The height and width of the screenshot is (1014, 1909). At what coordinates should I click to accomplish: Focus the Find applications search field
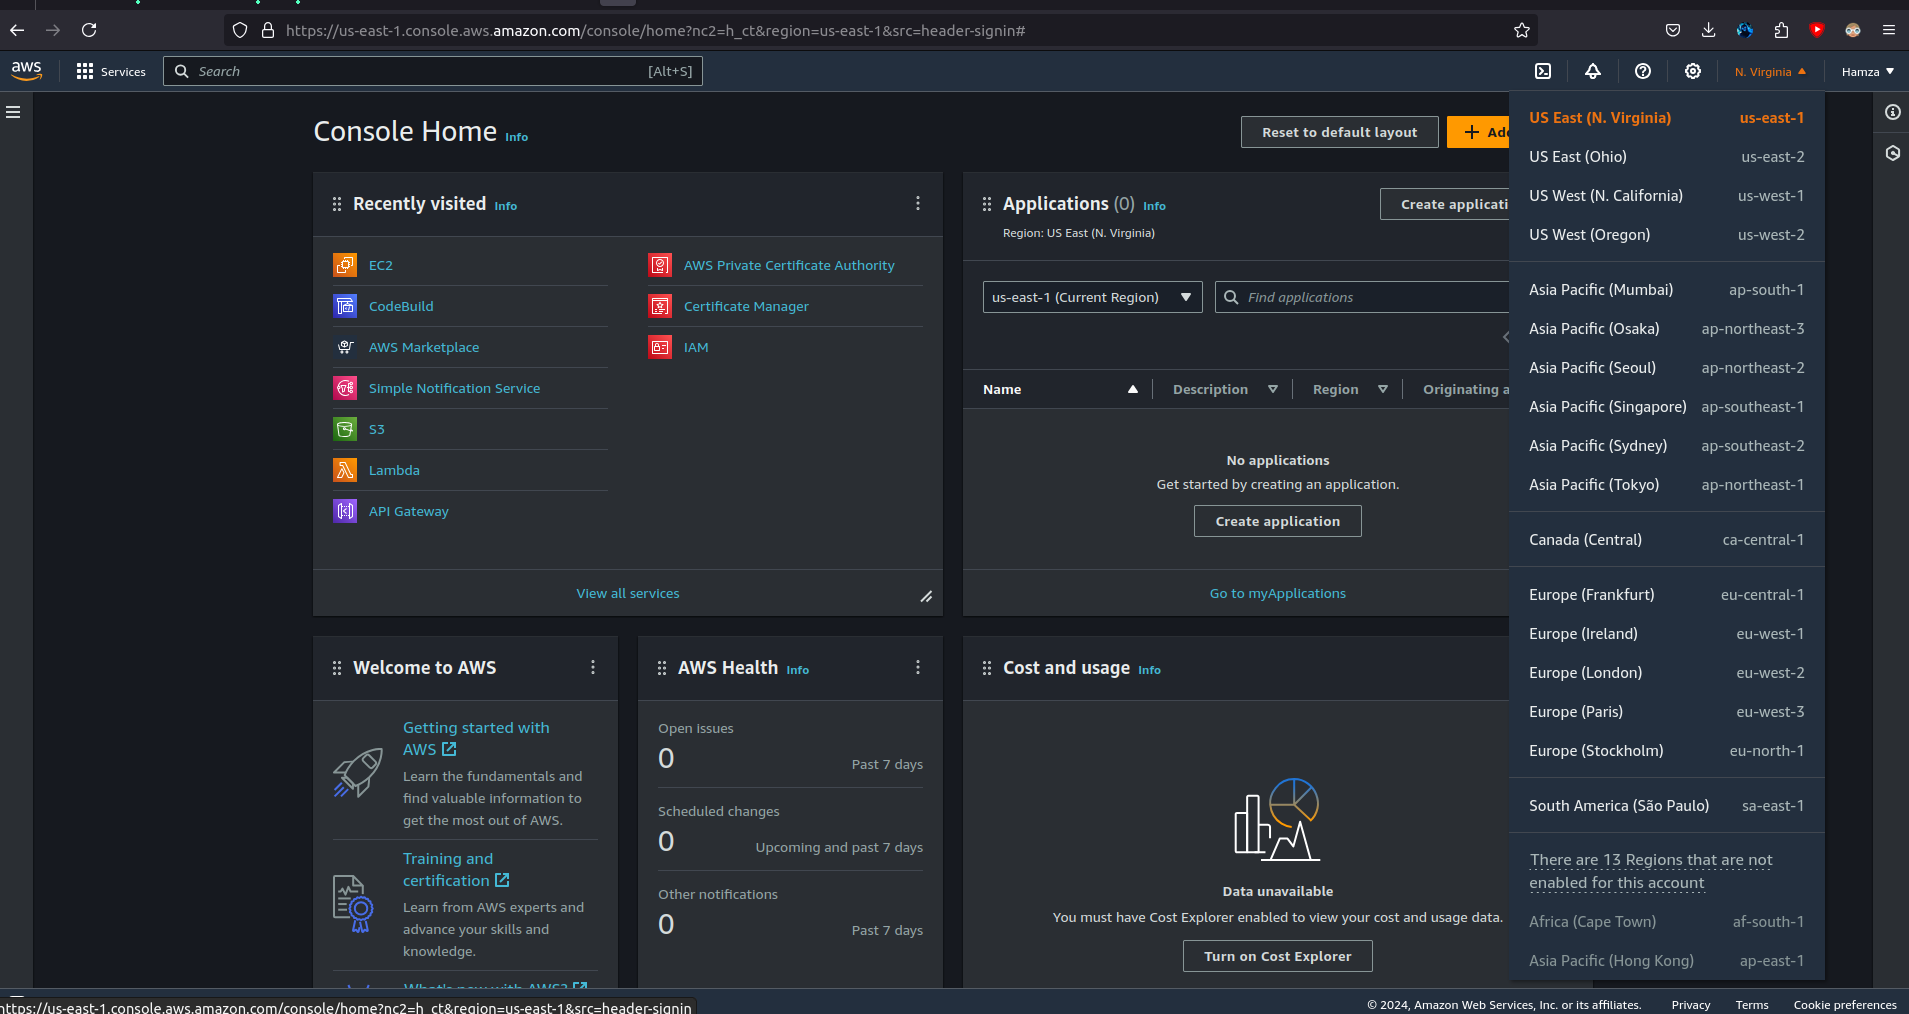pos(1363,297)
